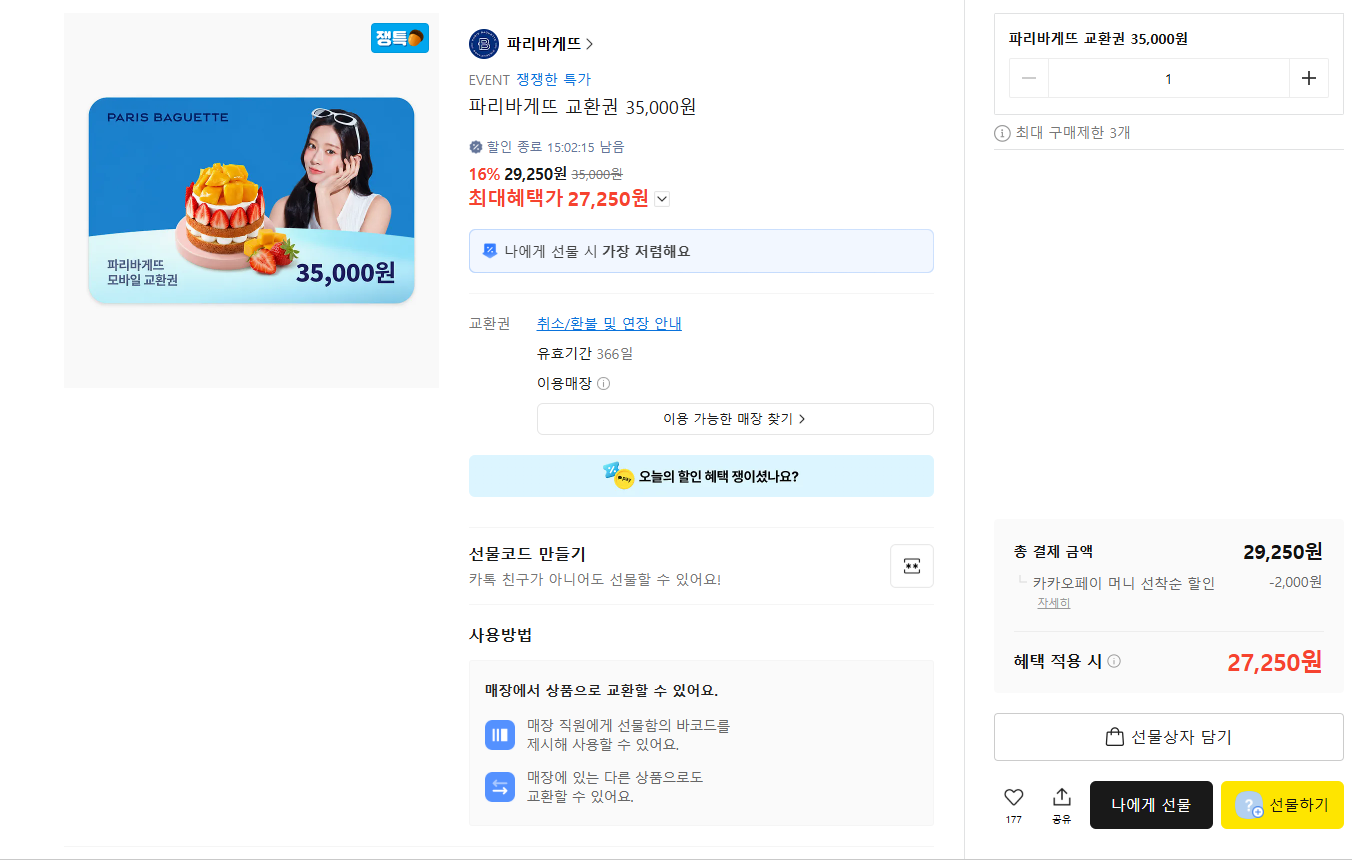The height and width of the screenshot is (860, 1352).
Task: Click the discount timer clock icon
Action: pos(476,147)
